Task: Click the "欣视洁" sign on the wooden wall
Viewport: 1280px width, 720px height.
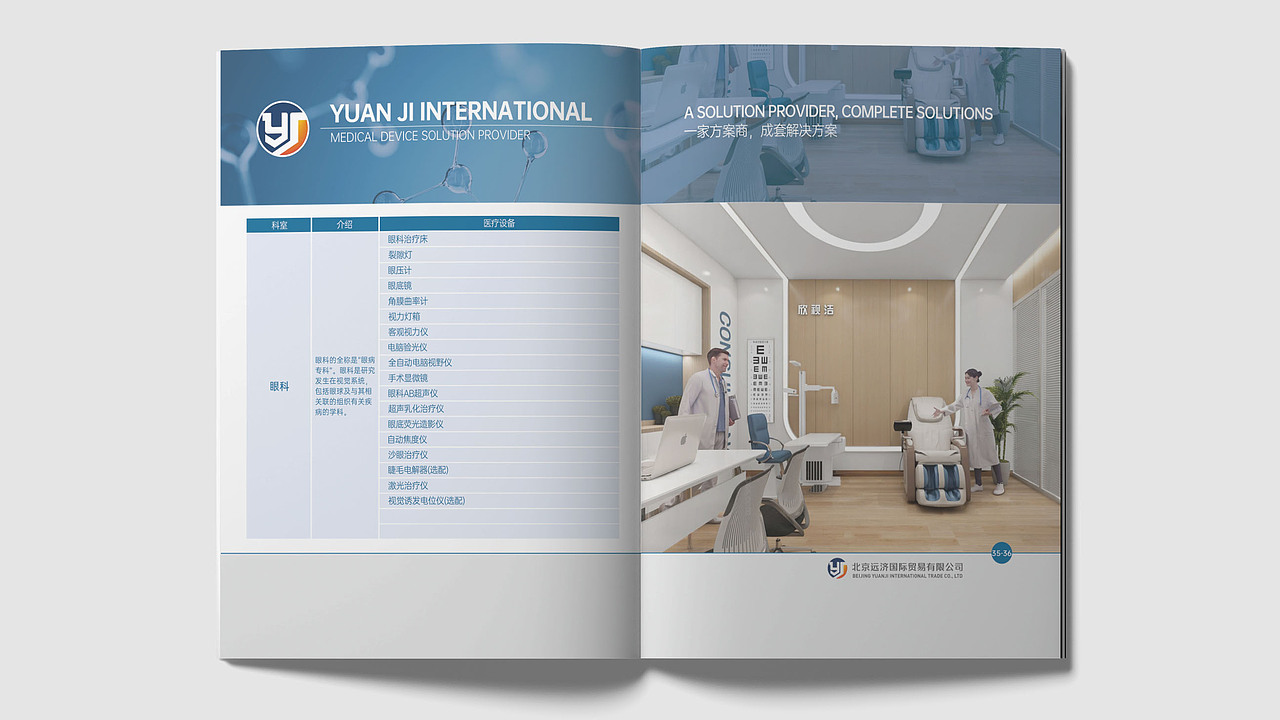Action: click(x=815, y=309)
